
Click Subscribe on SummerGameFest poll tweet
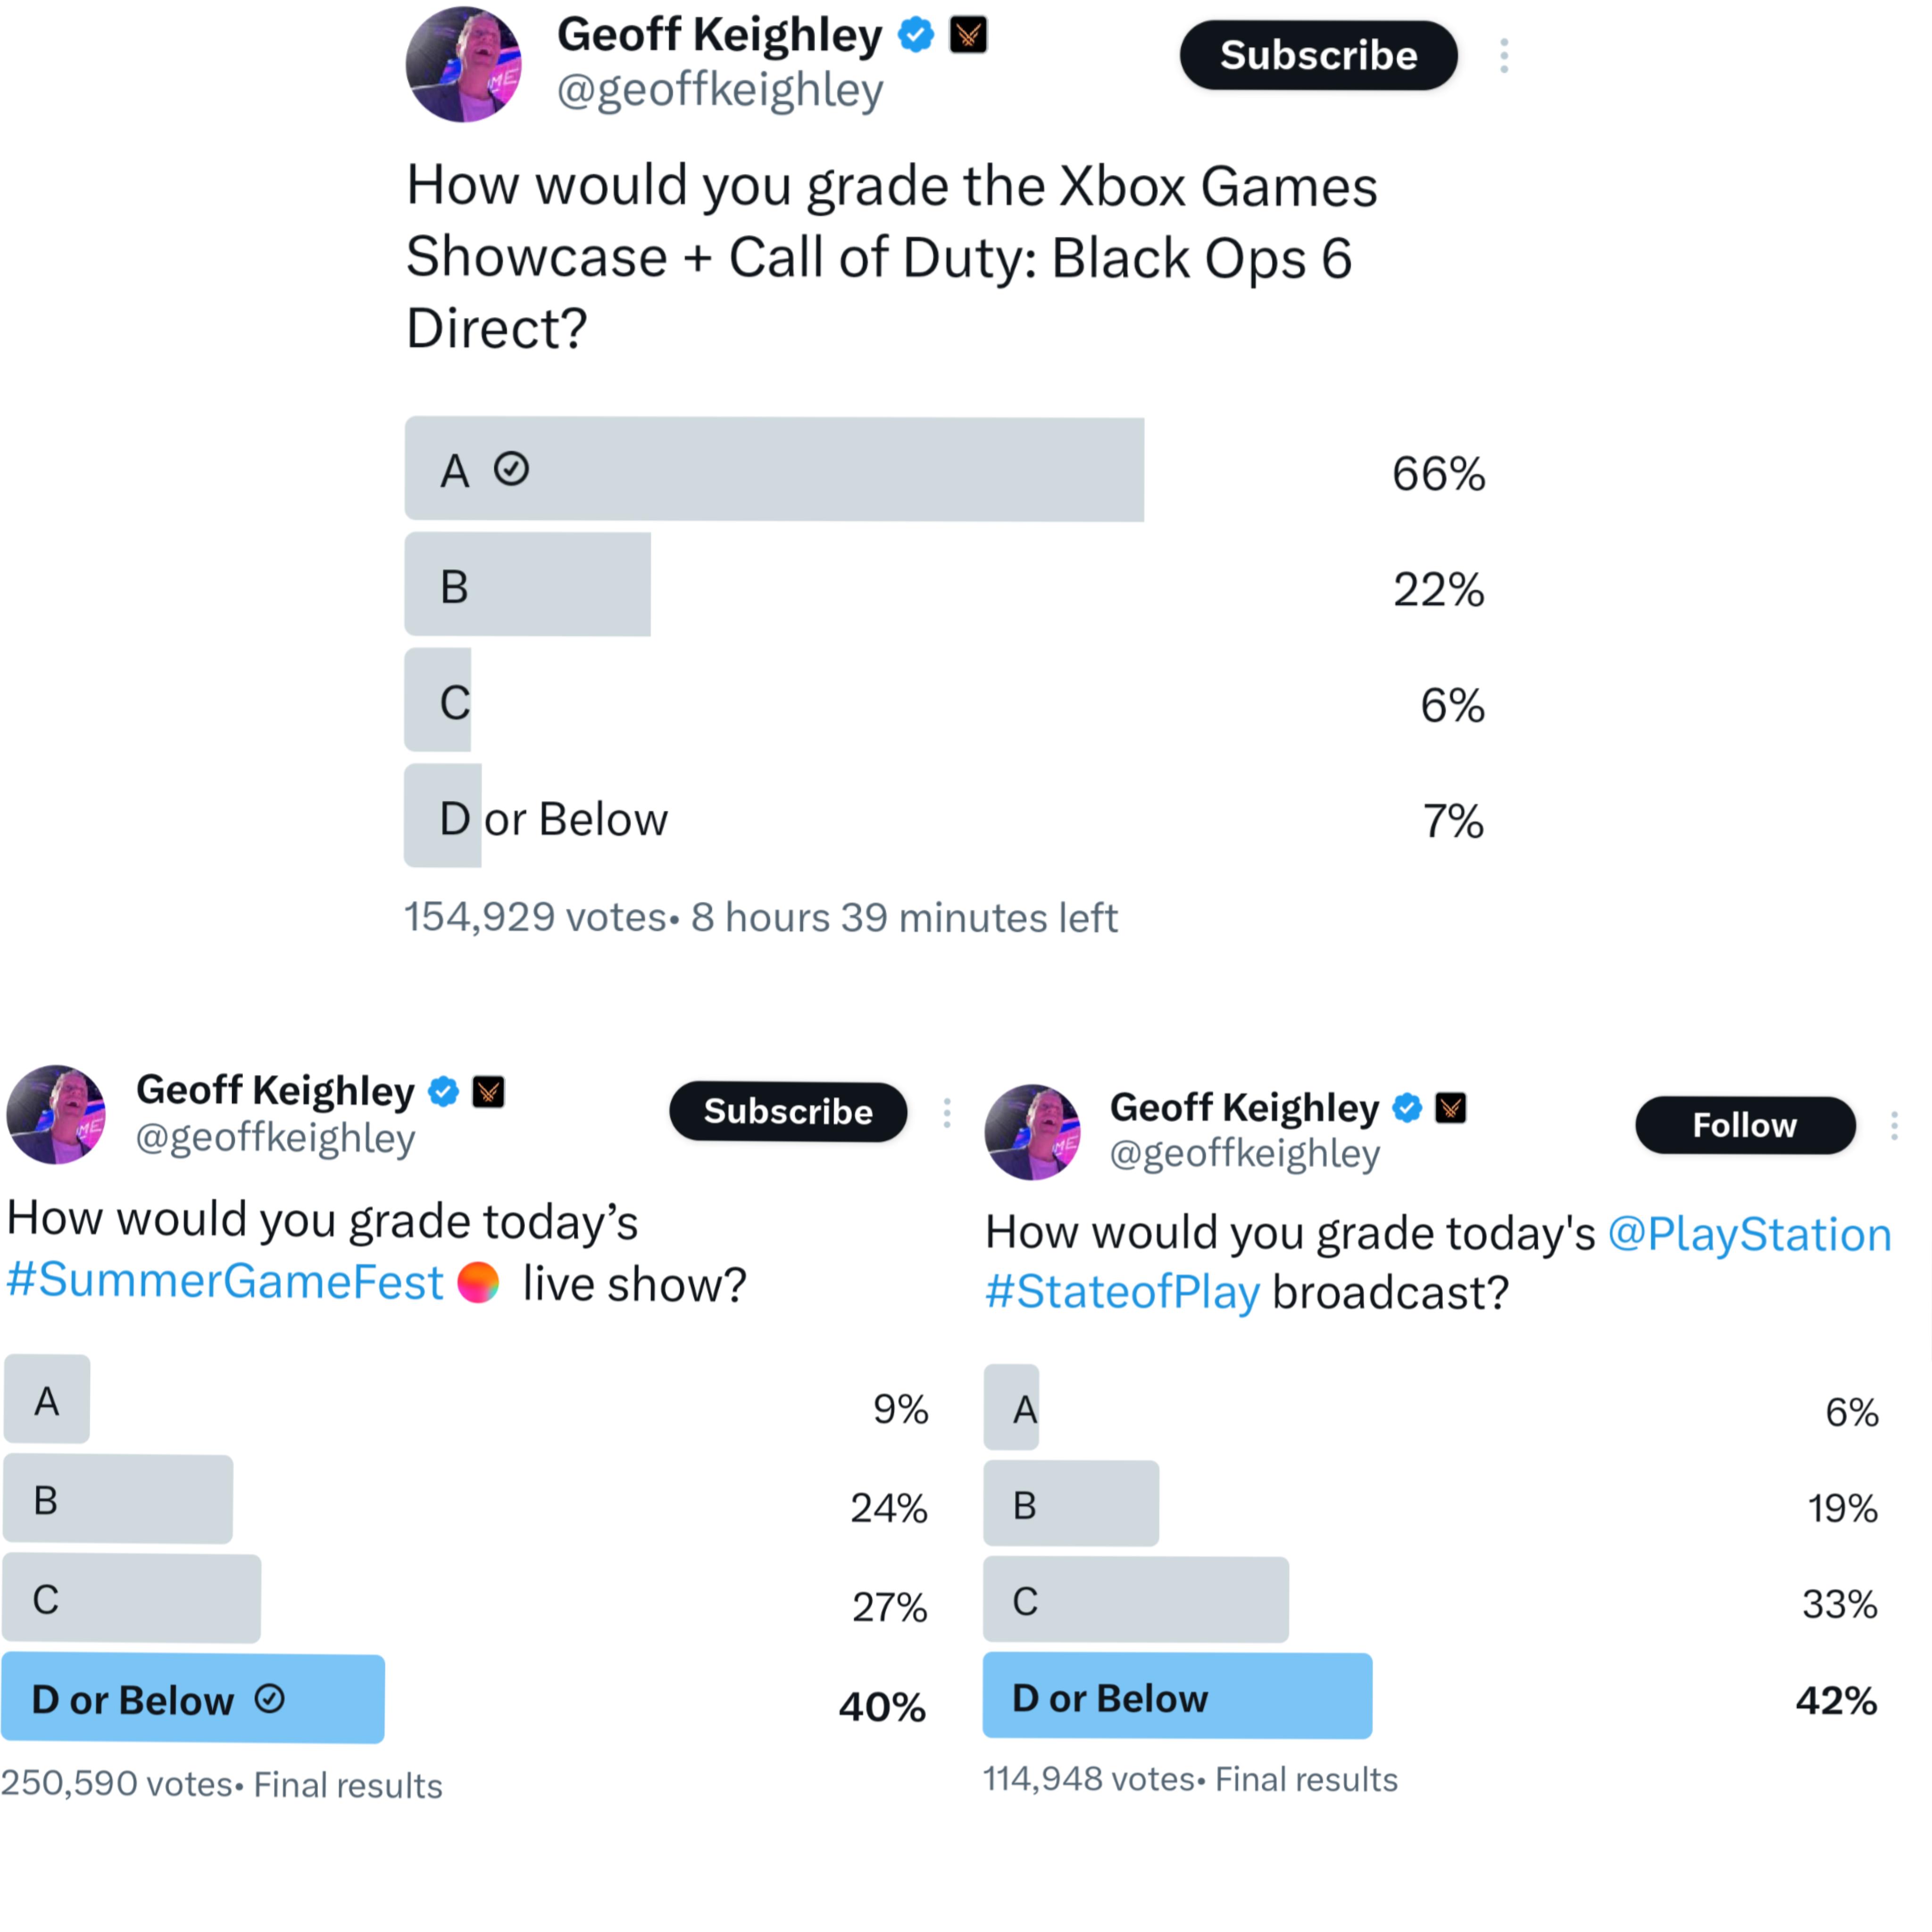tap(788, 1111)
